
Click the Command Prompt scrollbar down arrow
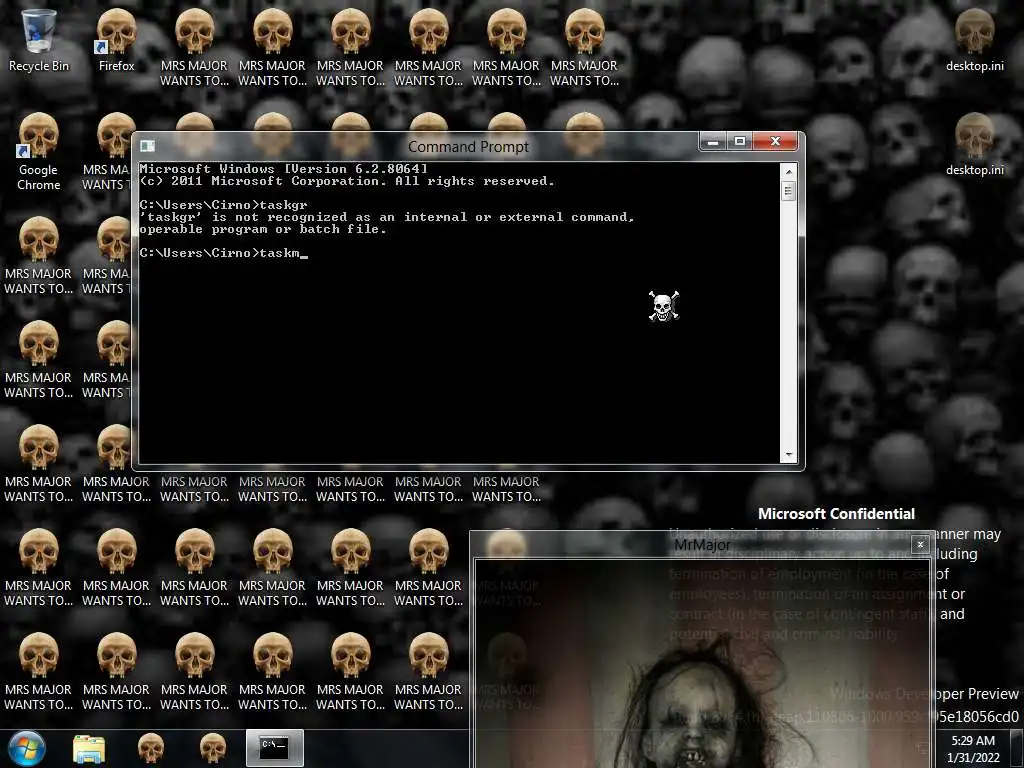pyautogui.click(x=789, y=455)
